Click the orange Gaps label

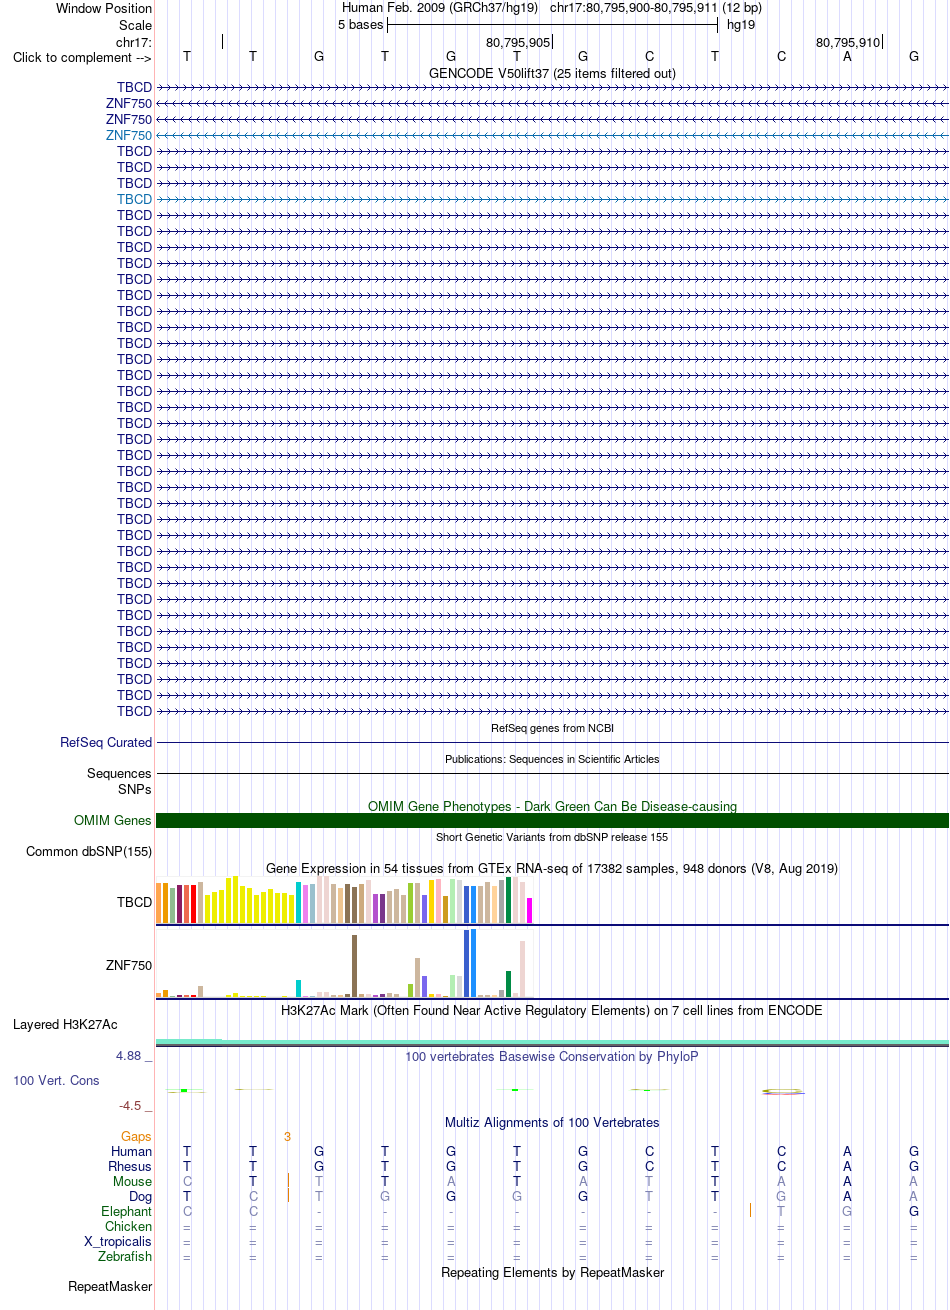click(137, 1137)
